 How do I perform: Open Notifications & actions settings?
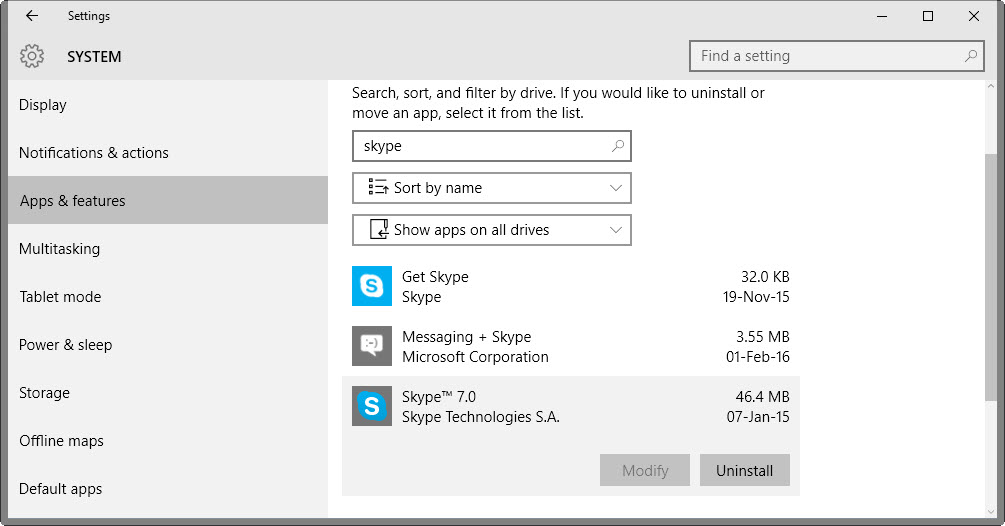pyautogui.click(x=168, y=152)
